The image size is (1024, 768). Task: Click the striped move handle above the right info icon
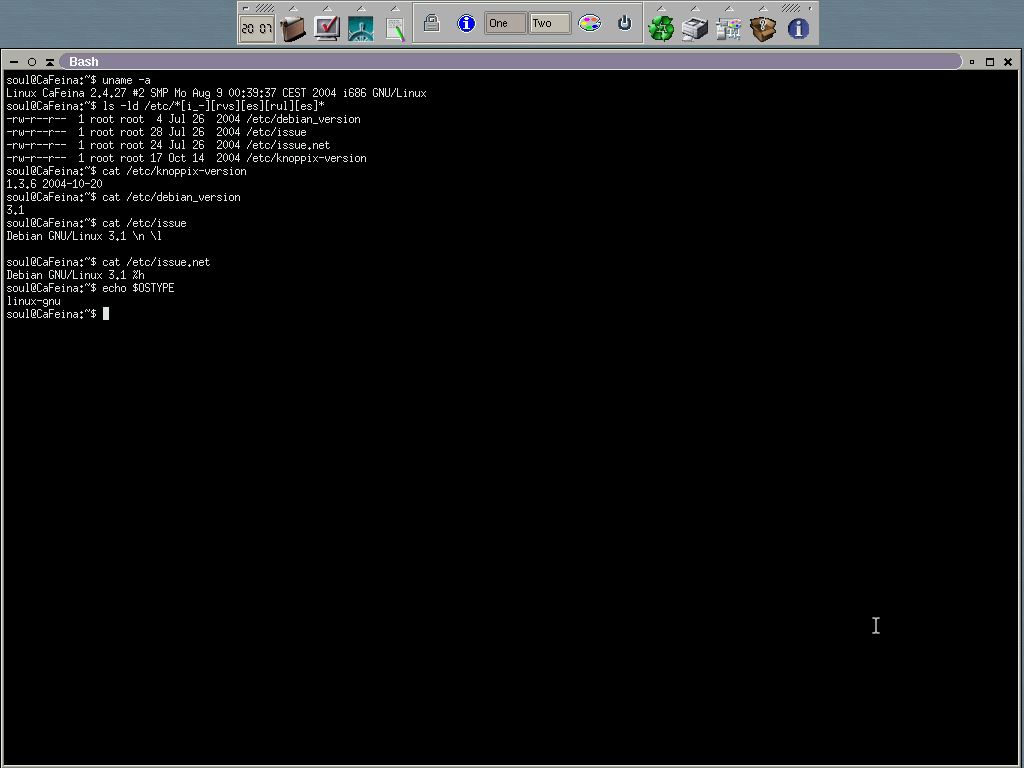pyautogui.click(x=791, y=8)
